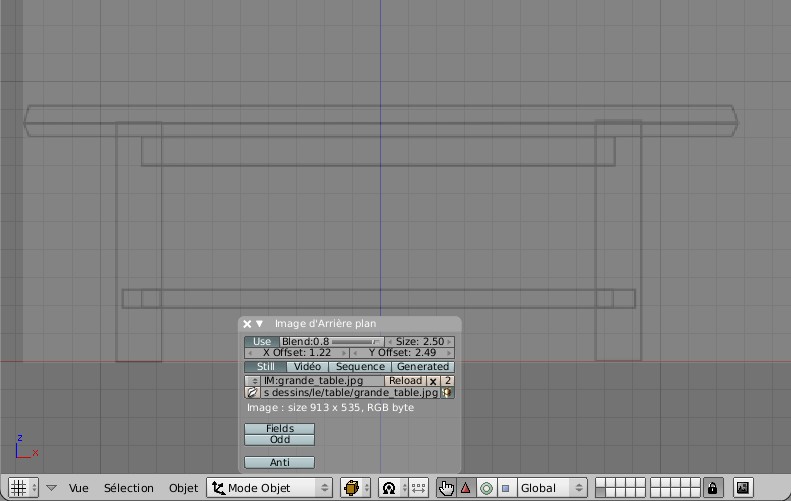
Task: Click the Blend 0.8 slider
Action: (331, 342)
